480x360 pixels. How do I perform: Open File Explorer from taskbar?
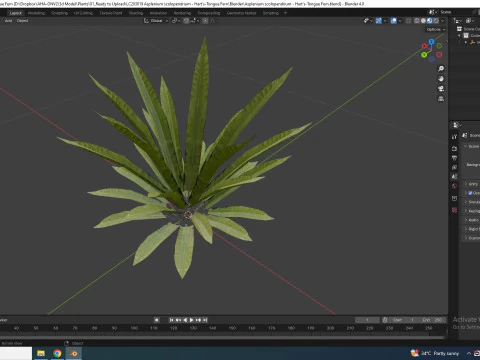tap(41, 353)
